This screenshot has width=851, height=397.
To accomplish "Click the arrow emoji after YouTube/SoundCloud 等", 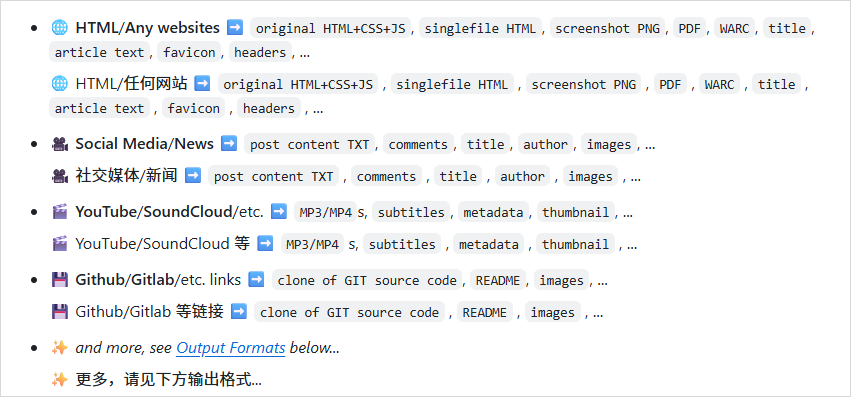I will click(x=265, y=244).
